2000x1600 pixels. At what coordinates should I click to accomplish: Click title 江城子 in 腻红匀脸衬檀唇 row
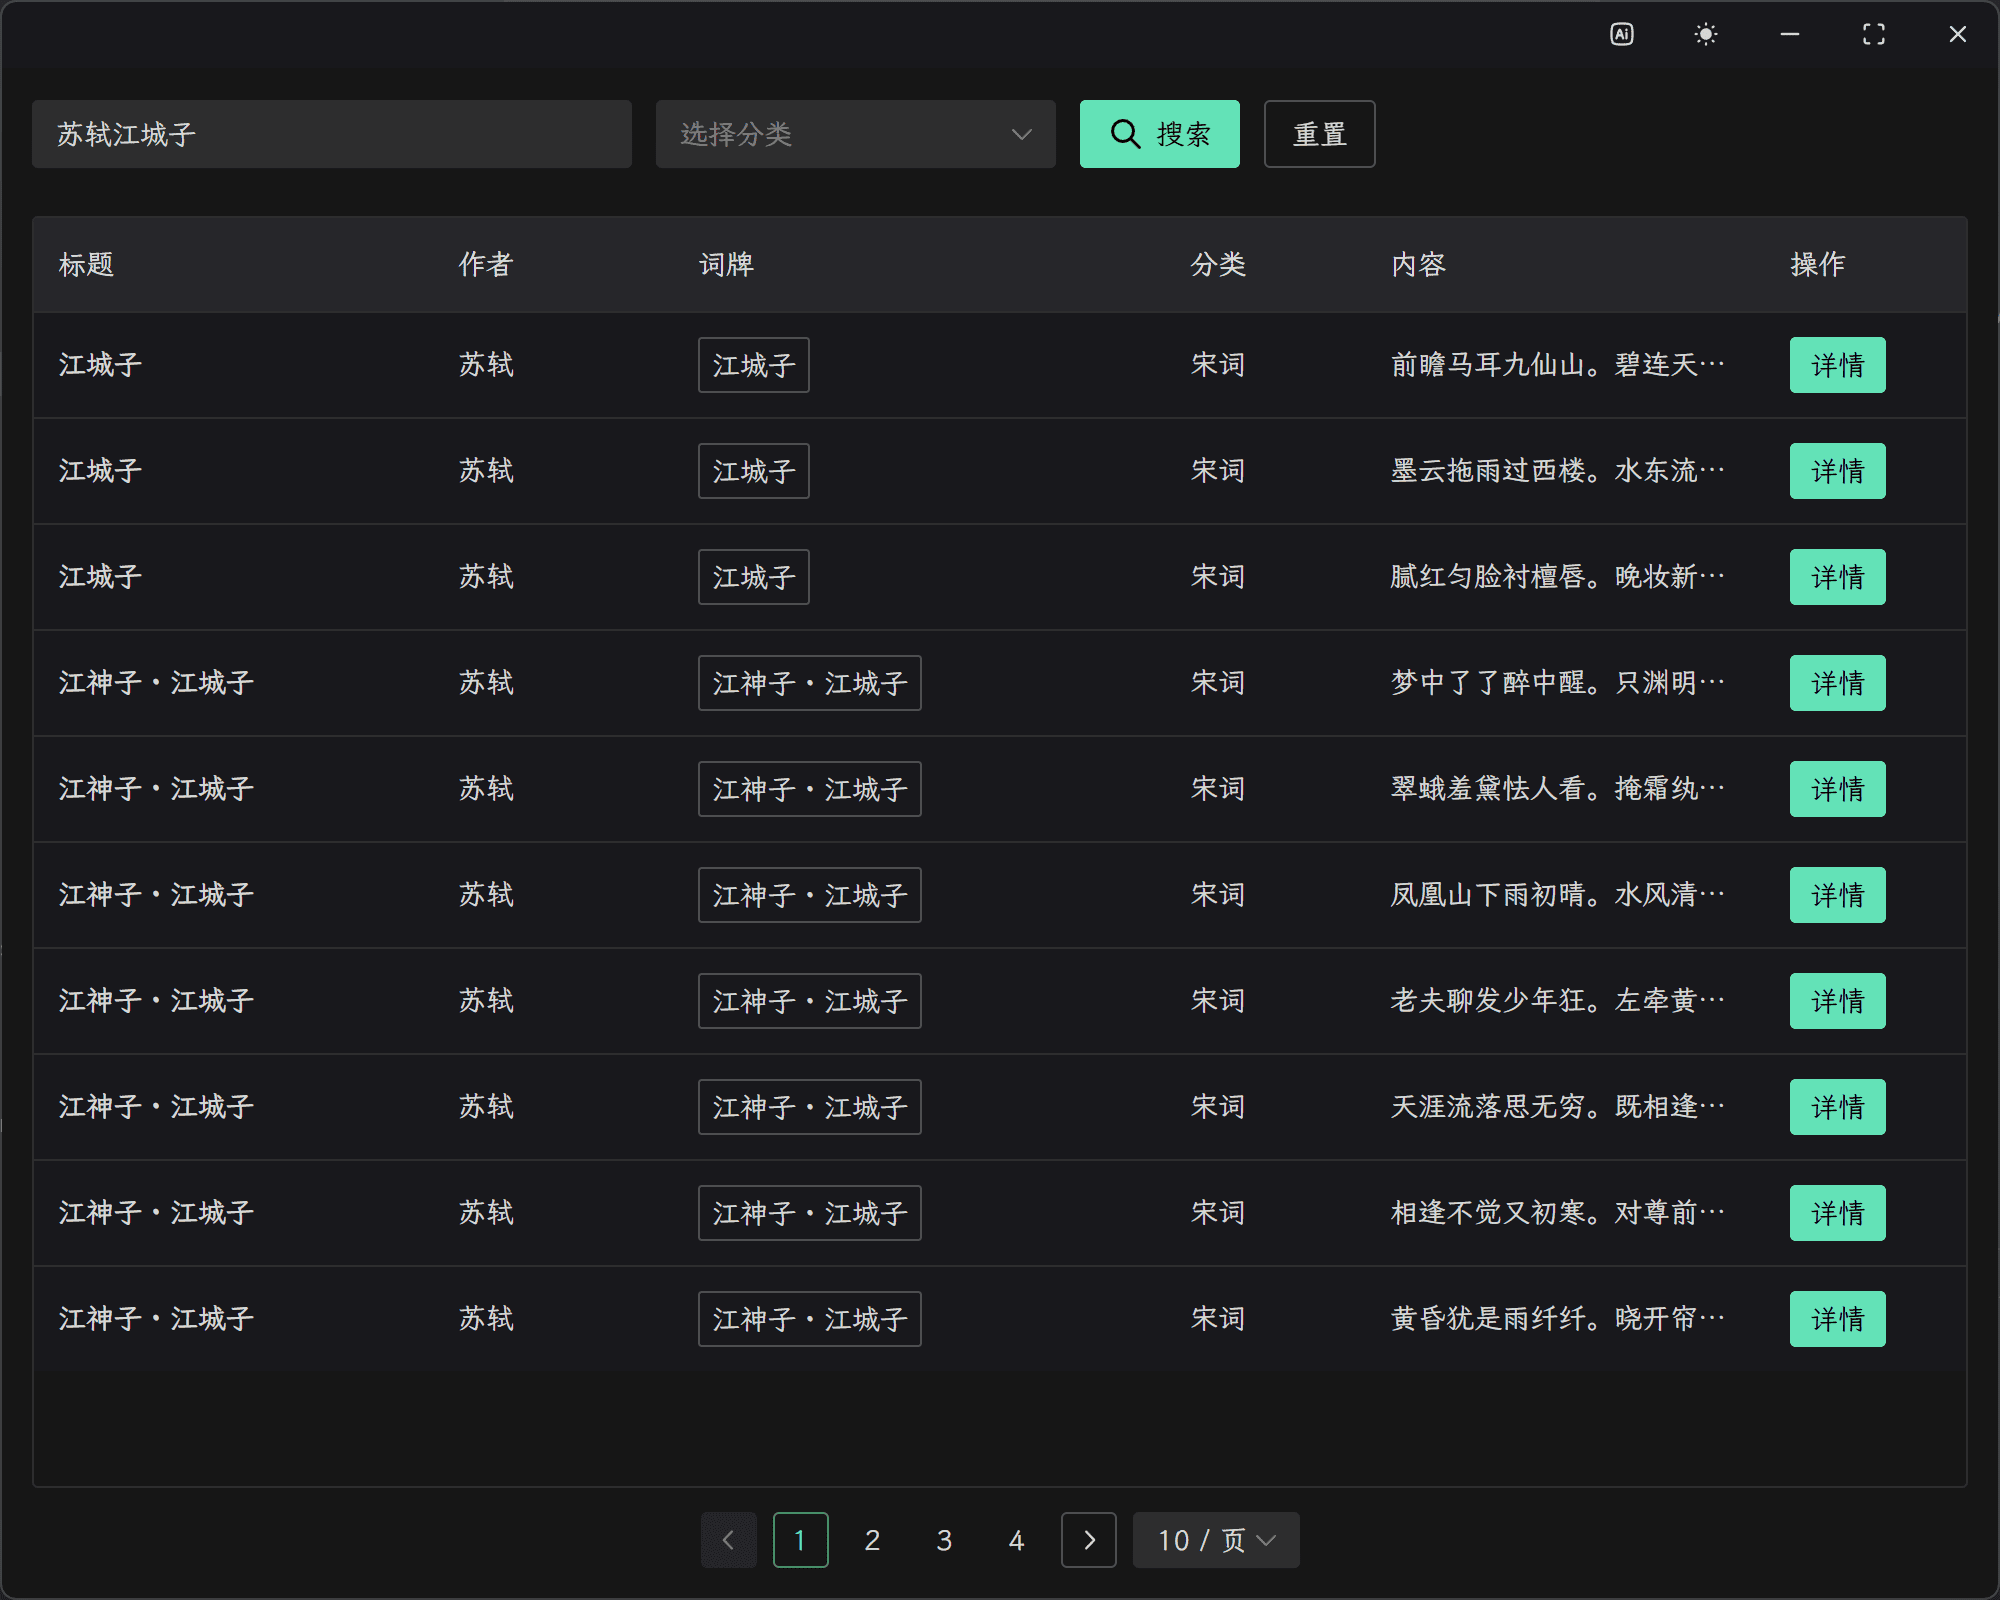(100, 577)
